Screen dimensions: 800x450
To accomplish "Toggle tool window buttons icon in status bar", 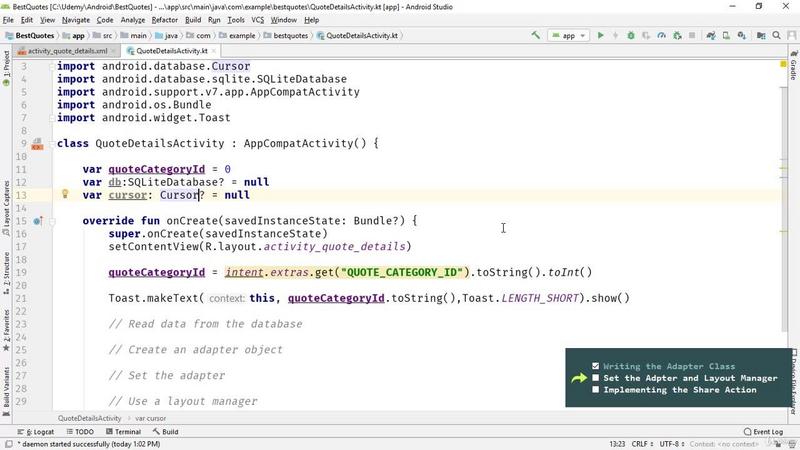I will pos(9,444).
